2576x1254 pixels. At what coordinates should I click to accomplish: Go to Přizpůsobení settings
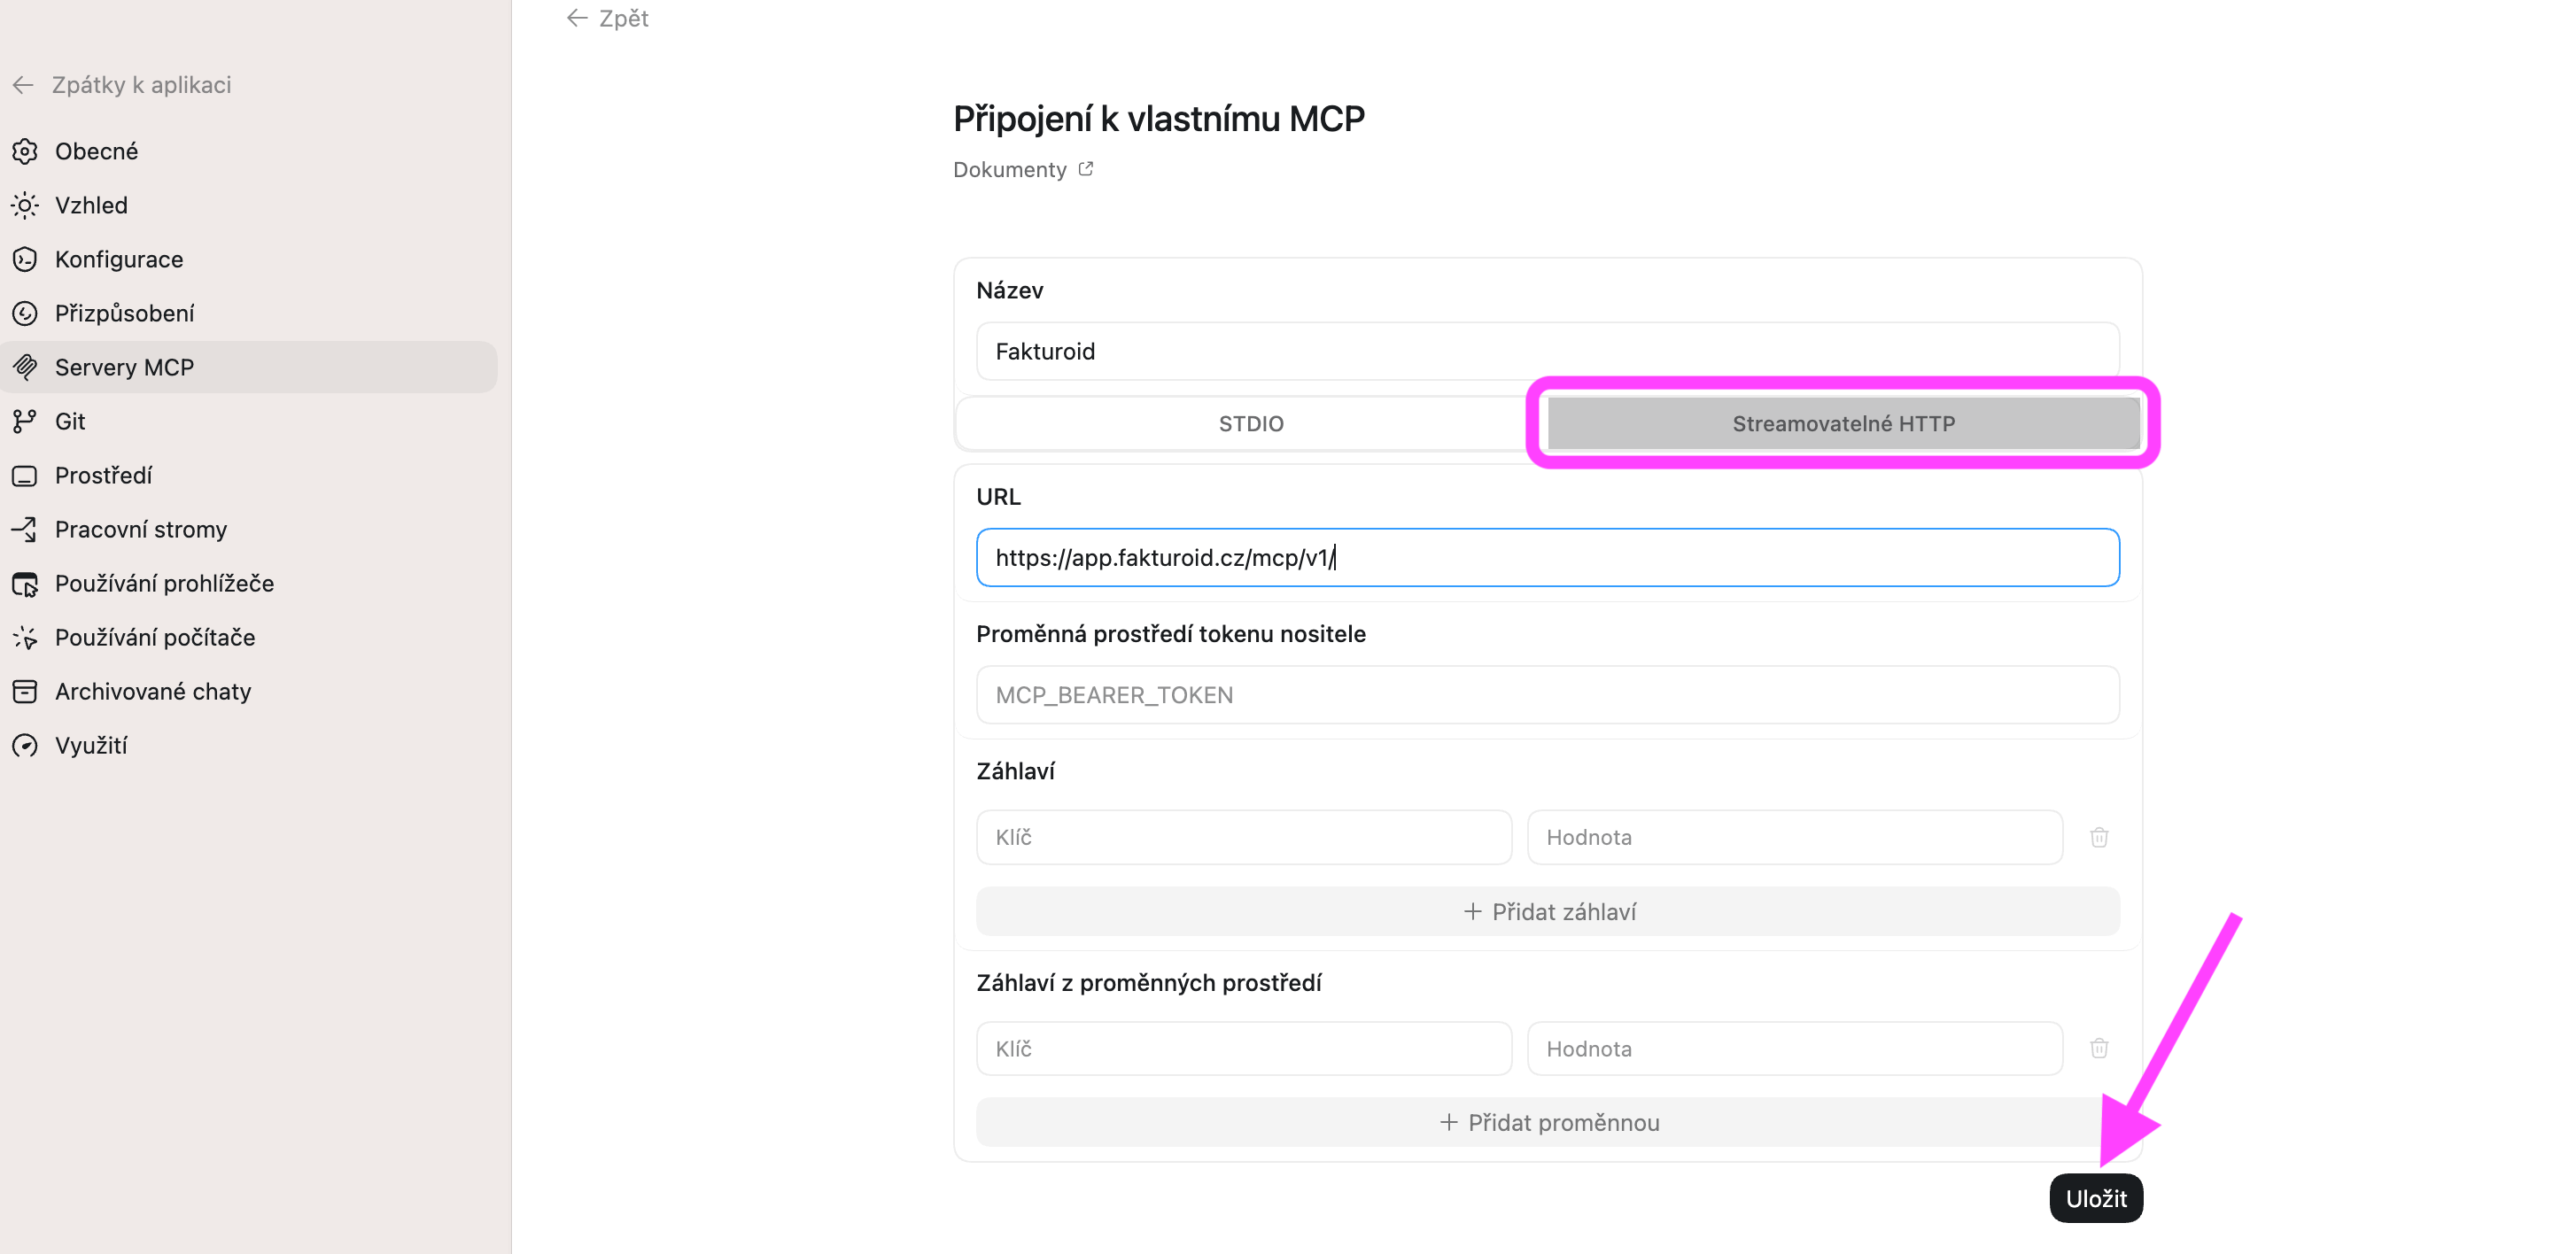tap(124, 313)
